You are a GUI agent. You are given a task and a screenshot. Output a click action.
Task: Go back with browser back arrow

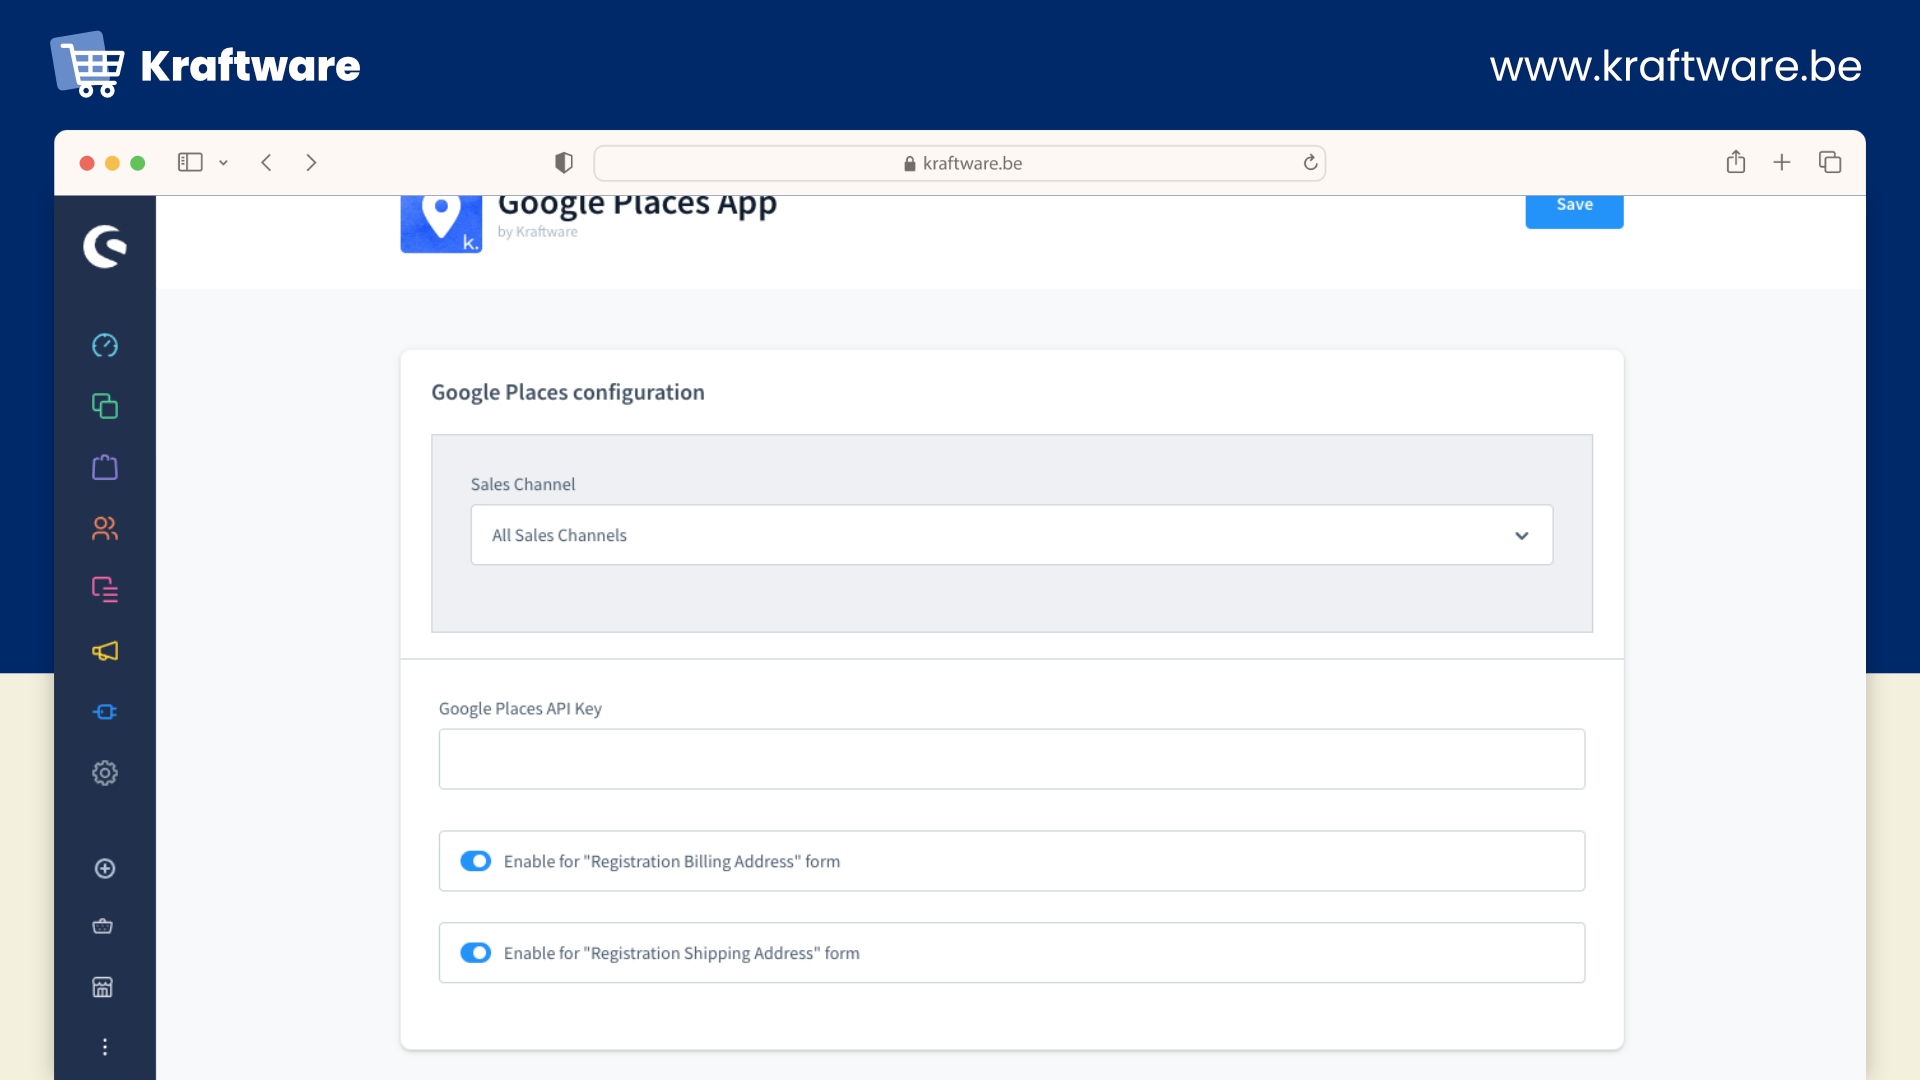click(x=266, y=163)
